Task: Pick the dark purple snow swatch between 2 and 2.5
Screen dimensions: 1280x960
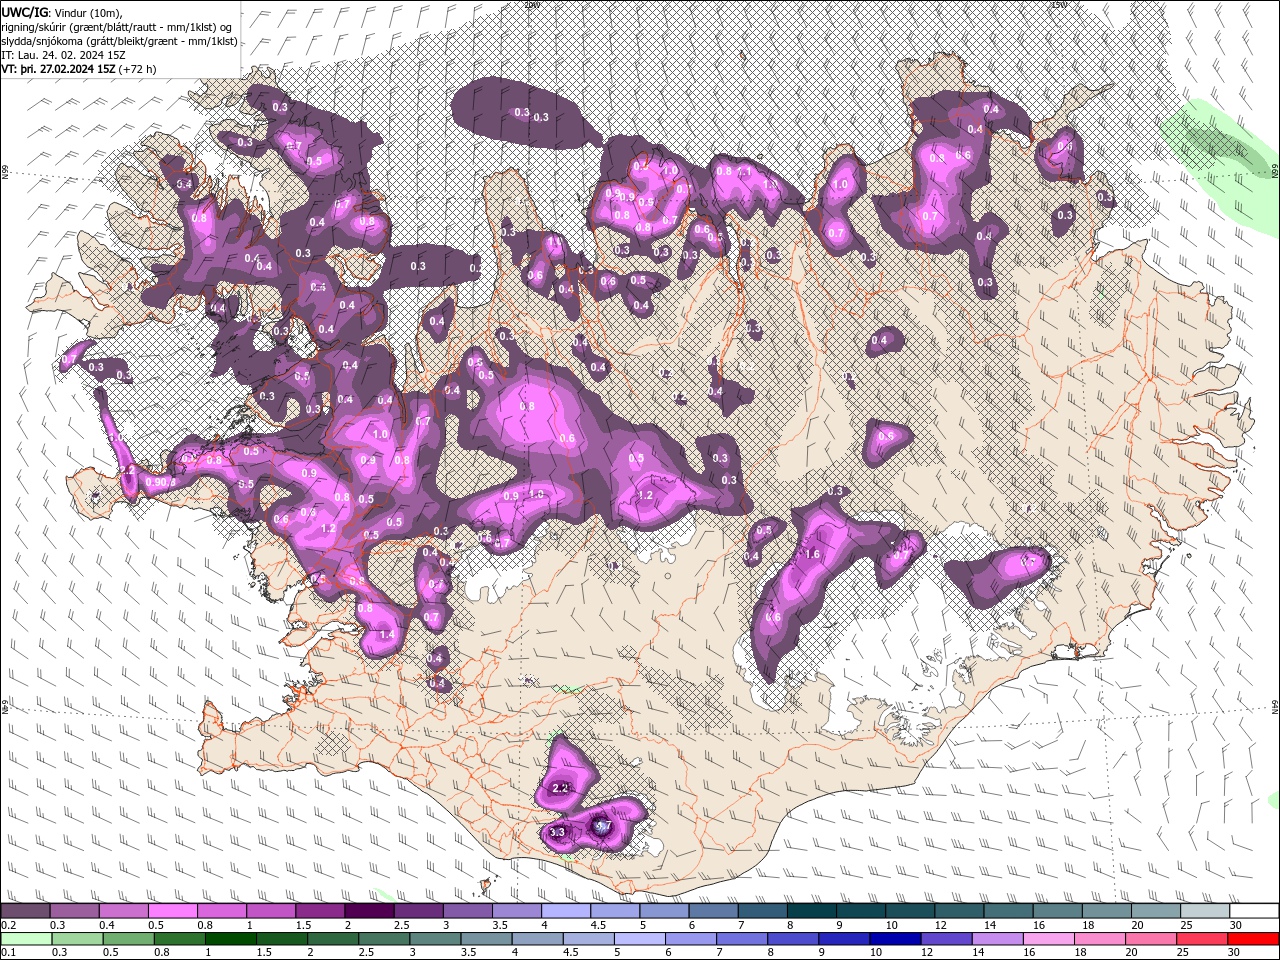Action: click(x=369, y=911)
